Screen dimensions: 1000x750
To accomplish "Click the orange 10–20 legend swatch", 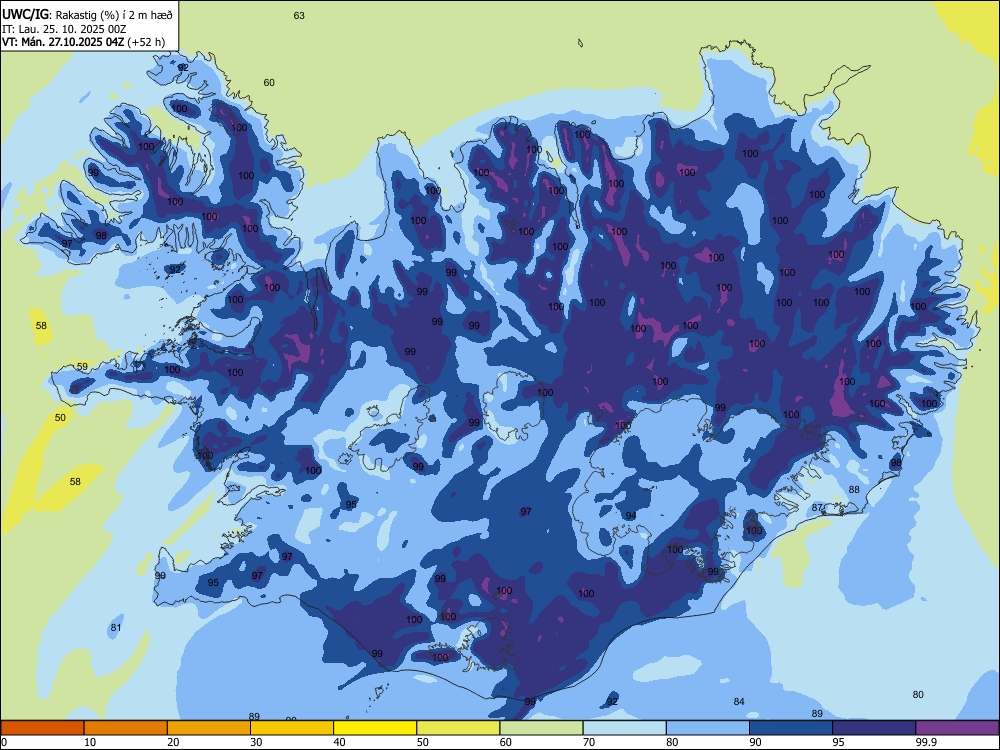I will point(126,728).
